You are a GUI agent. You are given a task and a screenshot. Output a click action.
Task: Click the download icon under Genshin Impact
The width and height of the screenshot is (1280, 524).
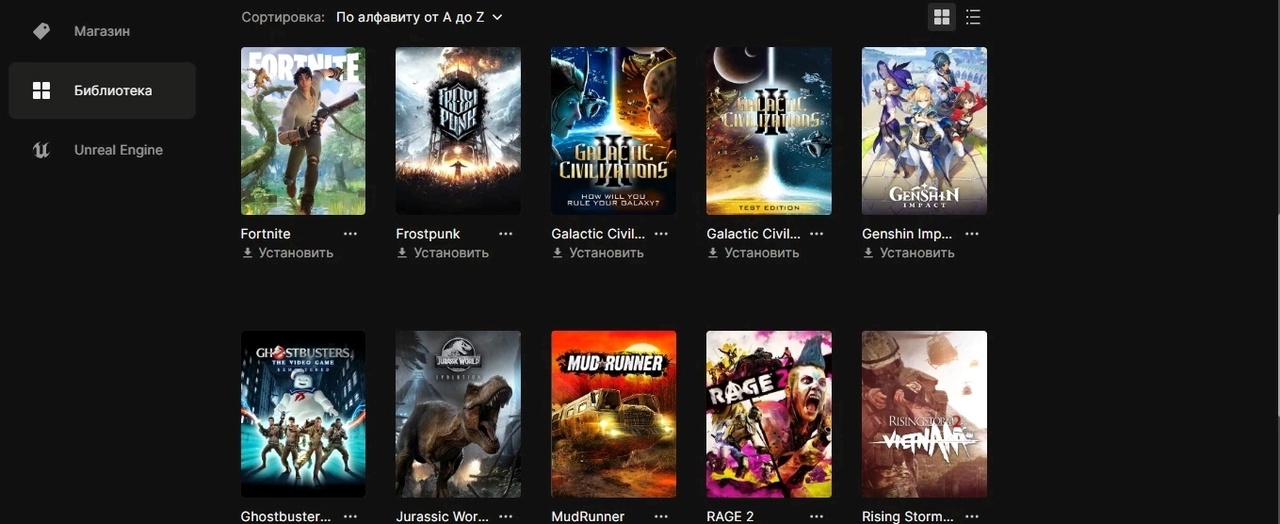point(868,253)
